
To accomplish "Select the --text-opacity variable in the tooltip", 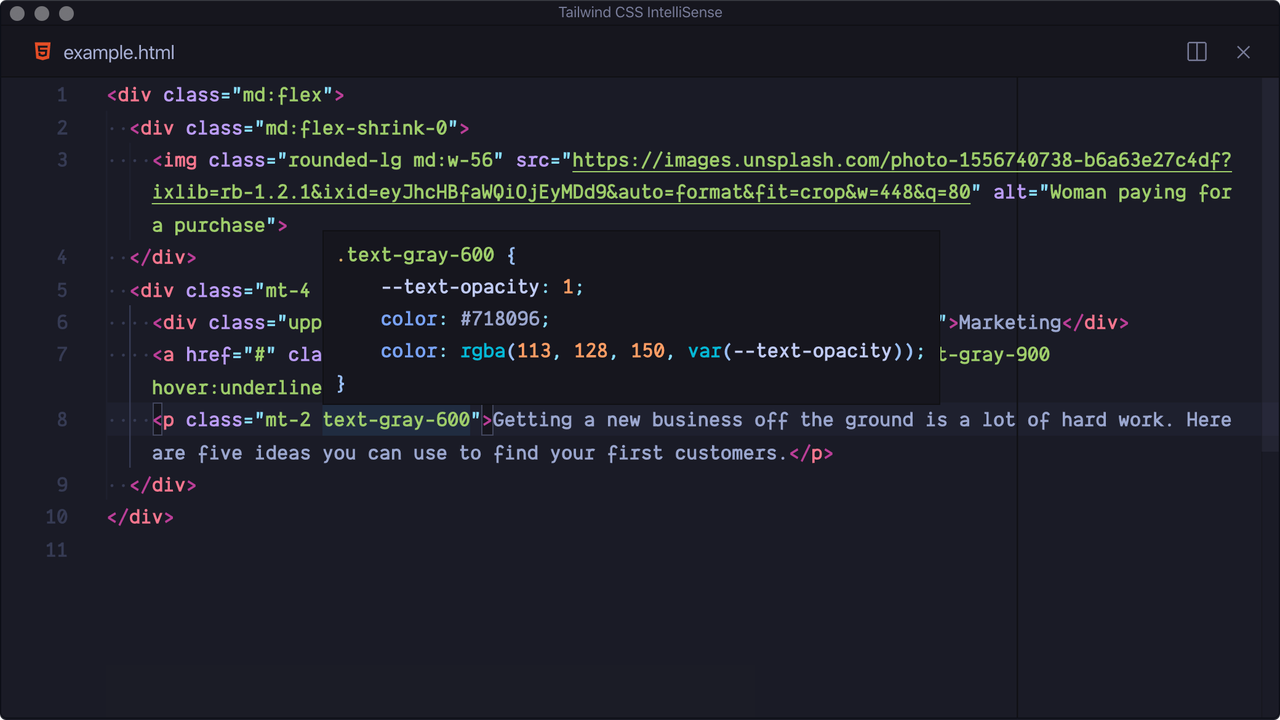I will point(462,287).
